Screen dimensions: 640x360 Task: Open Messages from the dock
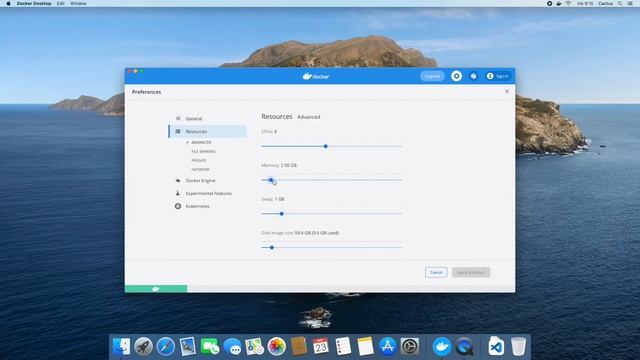click(x=232, y=347)
